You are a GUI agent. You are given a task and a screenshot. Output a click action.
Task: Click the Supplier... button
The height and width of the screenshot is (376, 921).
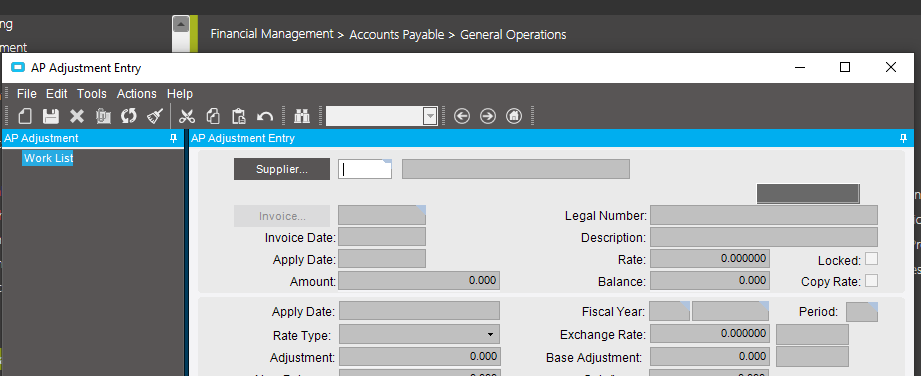click(x=282, y=169)
